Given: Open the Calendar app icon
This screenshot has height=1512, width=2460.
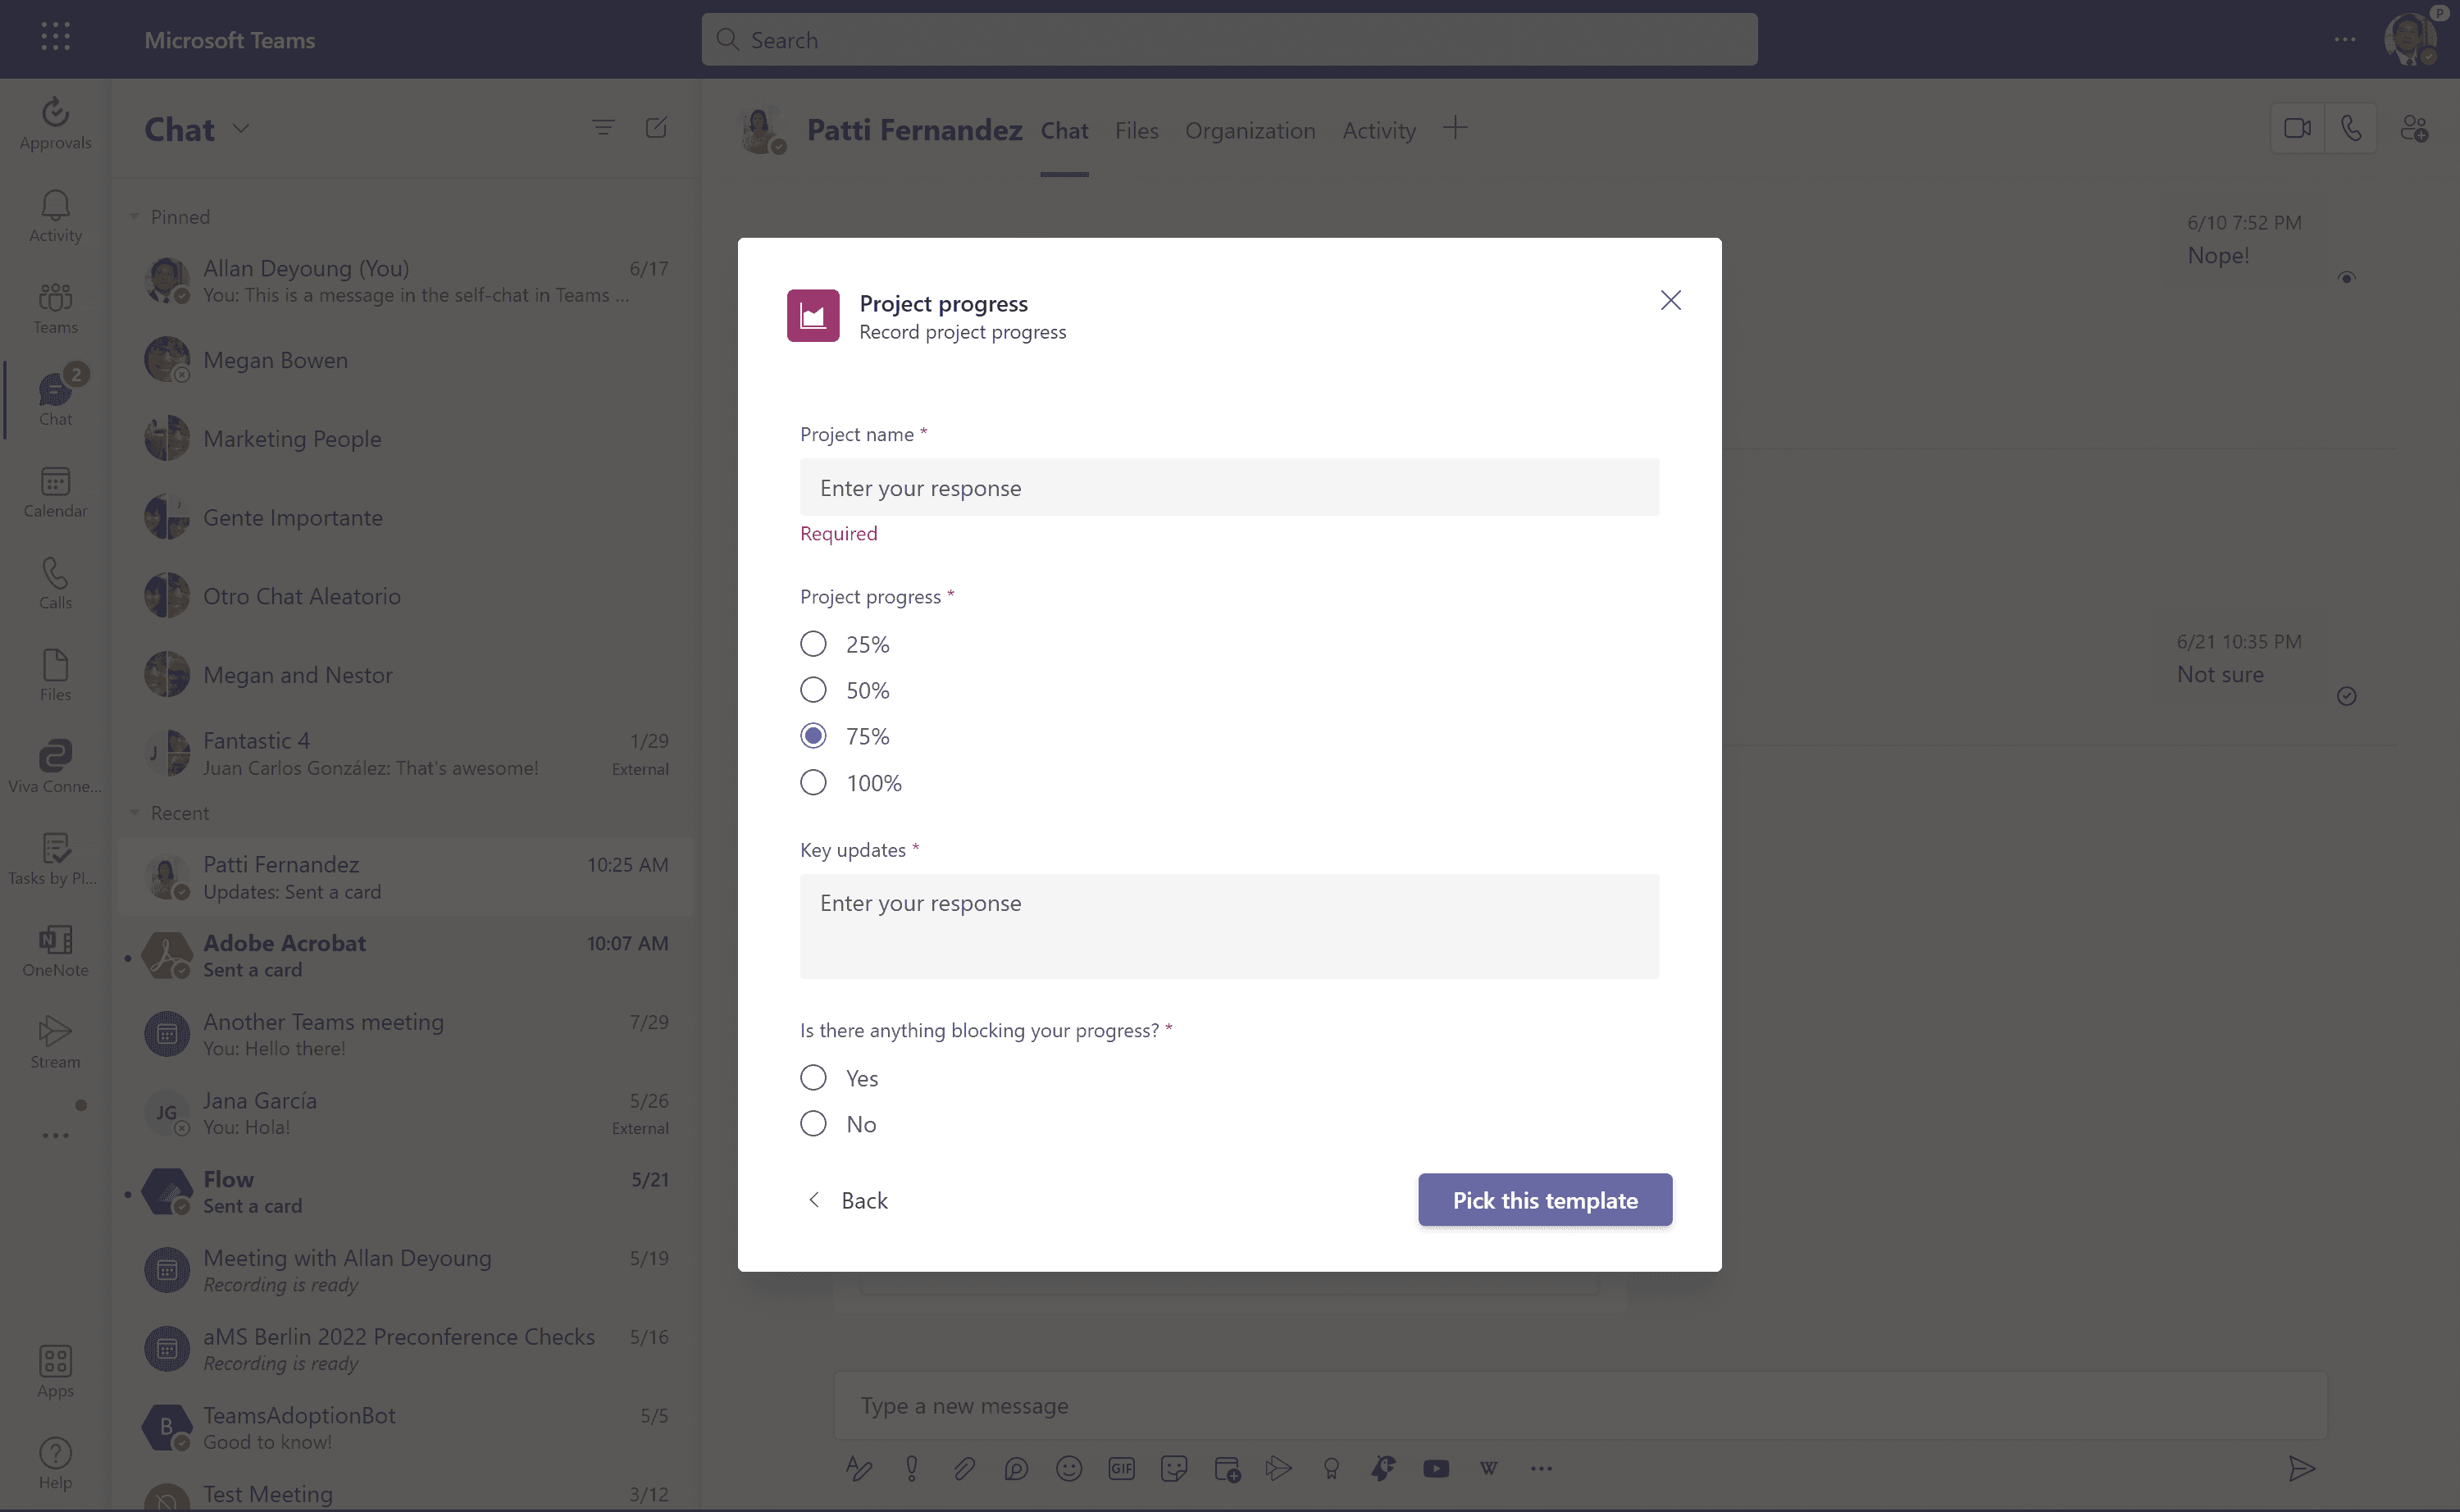Looking at the screenshot, I should pos(55,492).
